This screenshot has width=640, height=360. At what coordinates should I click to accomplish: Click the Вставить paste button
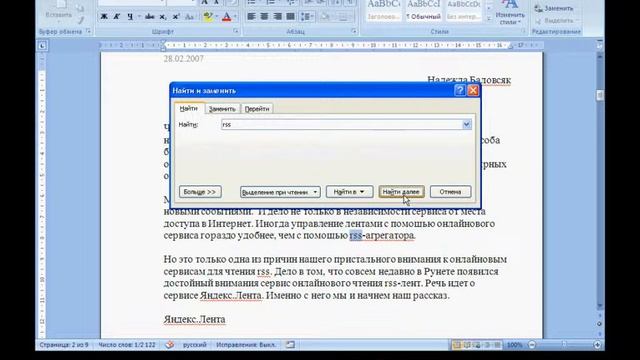click(x=58, y=10)
